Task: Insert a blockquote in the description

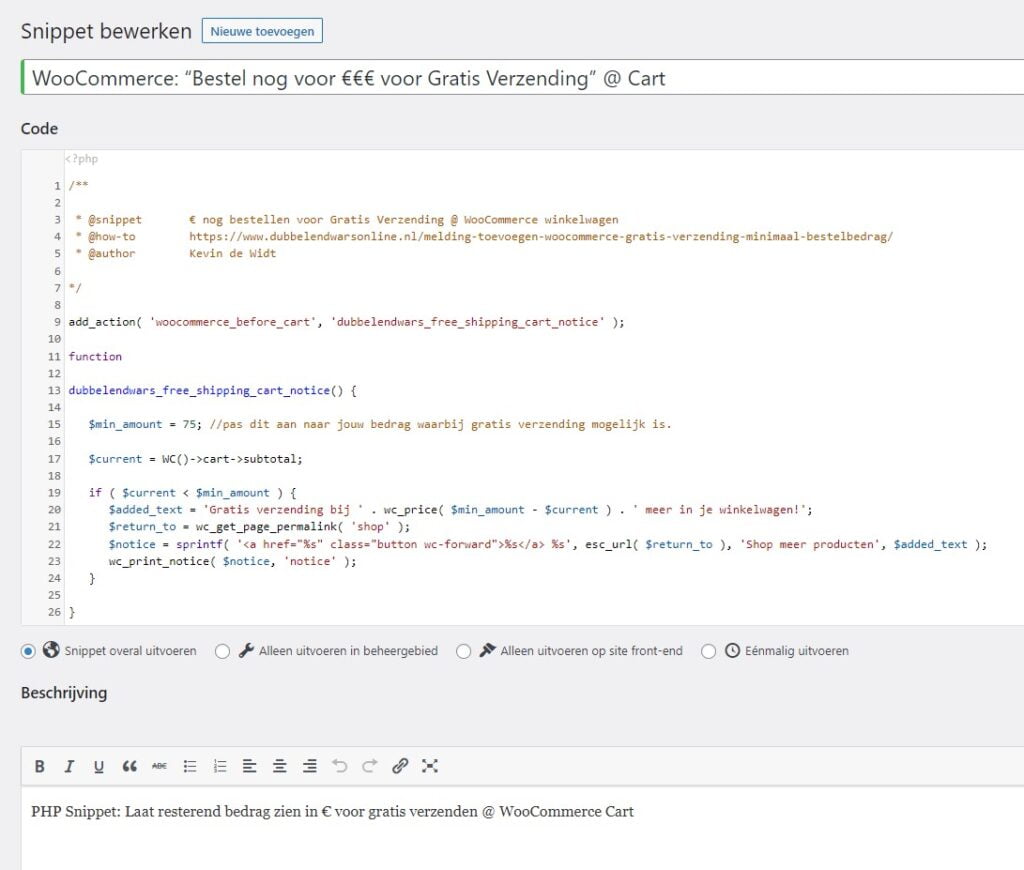Action: pyautogui.click(x=129, y=766)
